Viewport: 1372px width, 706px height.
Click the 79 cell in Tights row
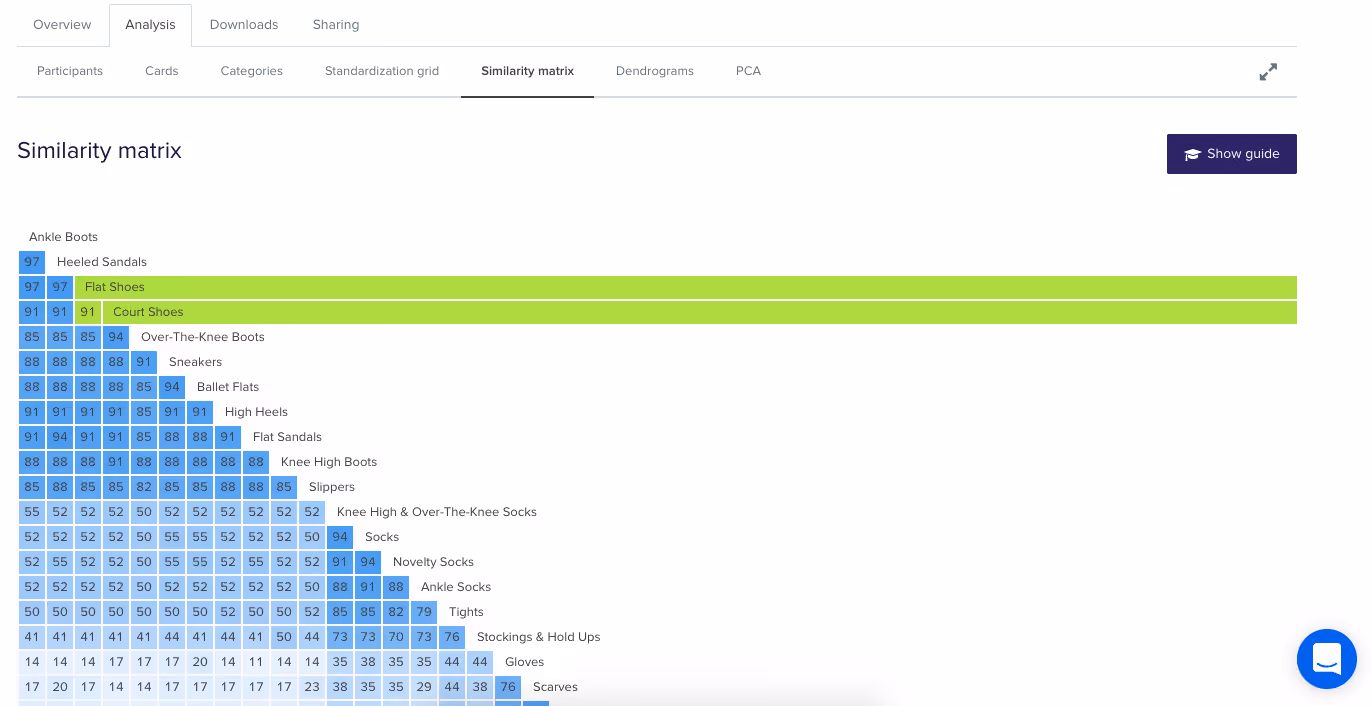coord(424,612)
